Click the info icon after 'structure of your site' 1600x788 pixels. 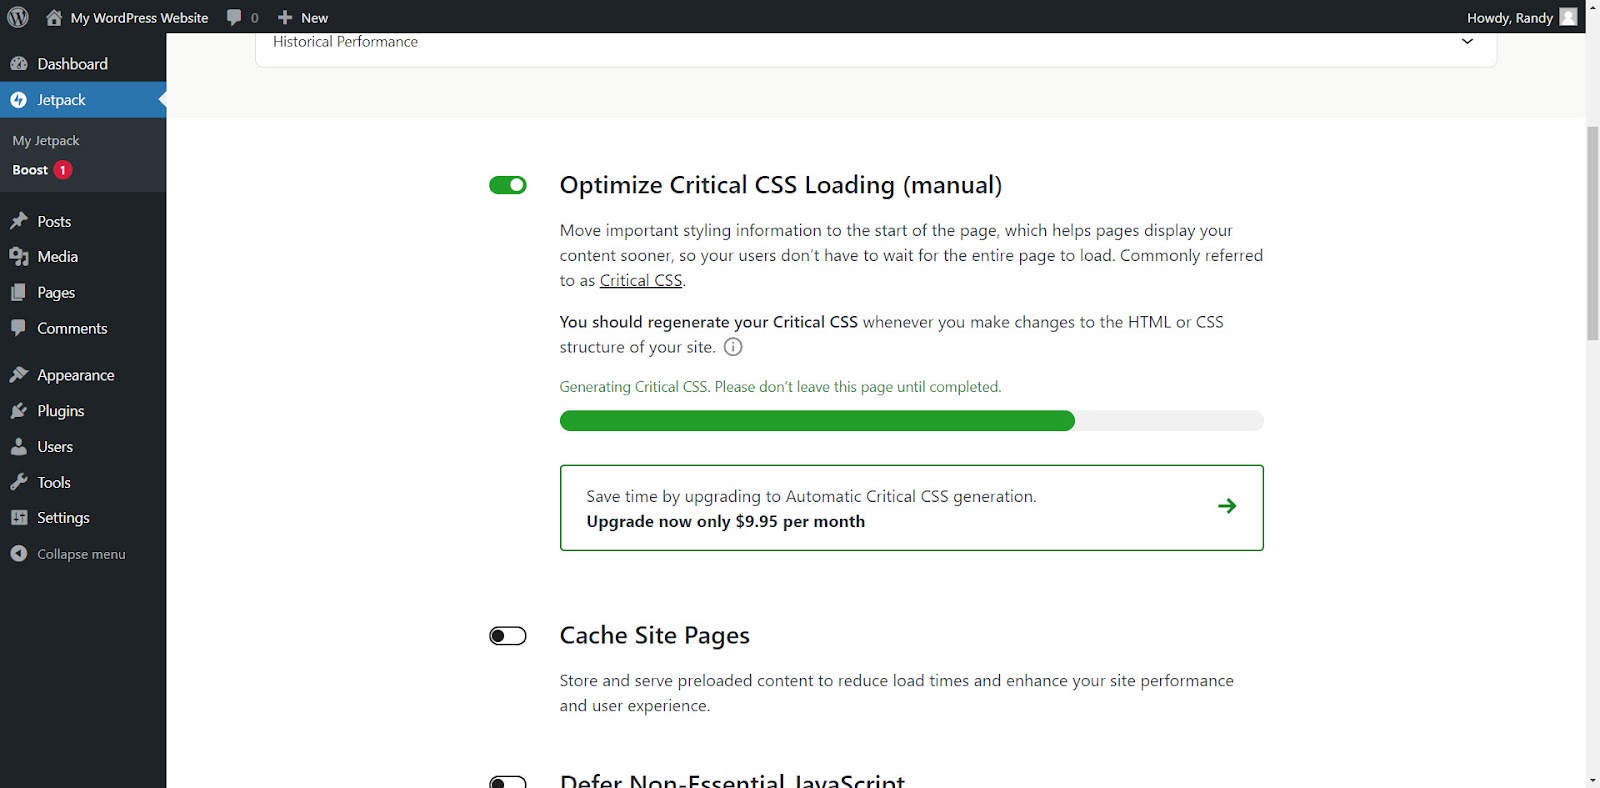coord(733,347)
